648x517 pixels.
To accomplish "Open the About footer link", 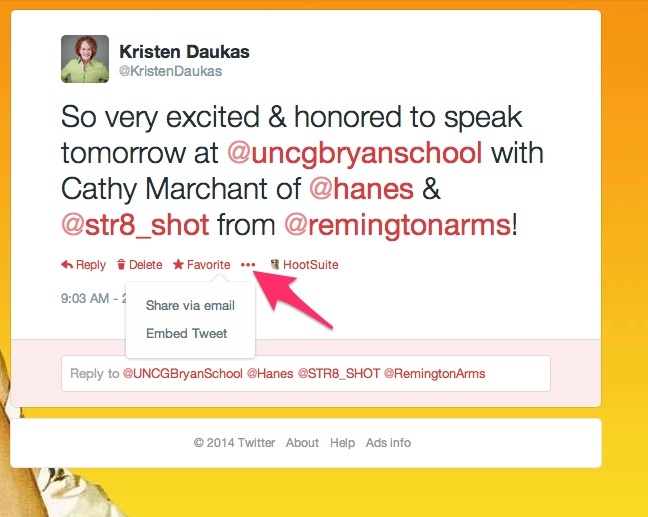I will (x=302, y=443).
